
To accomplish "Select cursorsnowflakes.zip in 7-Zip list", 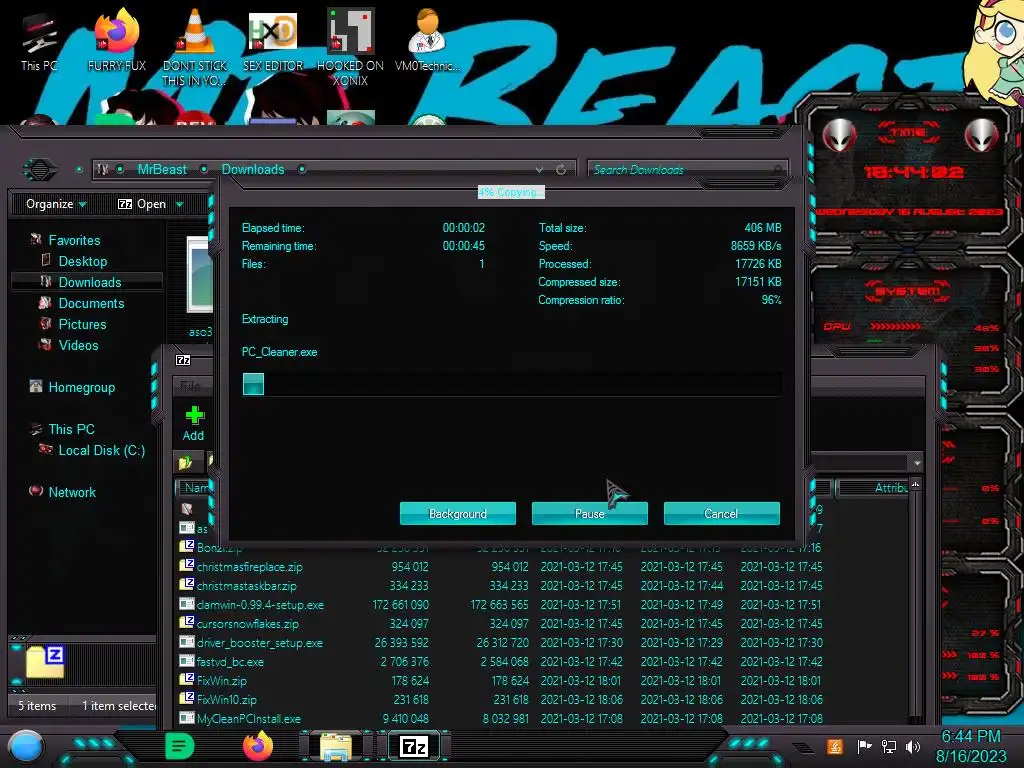I will [248, 624].
